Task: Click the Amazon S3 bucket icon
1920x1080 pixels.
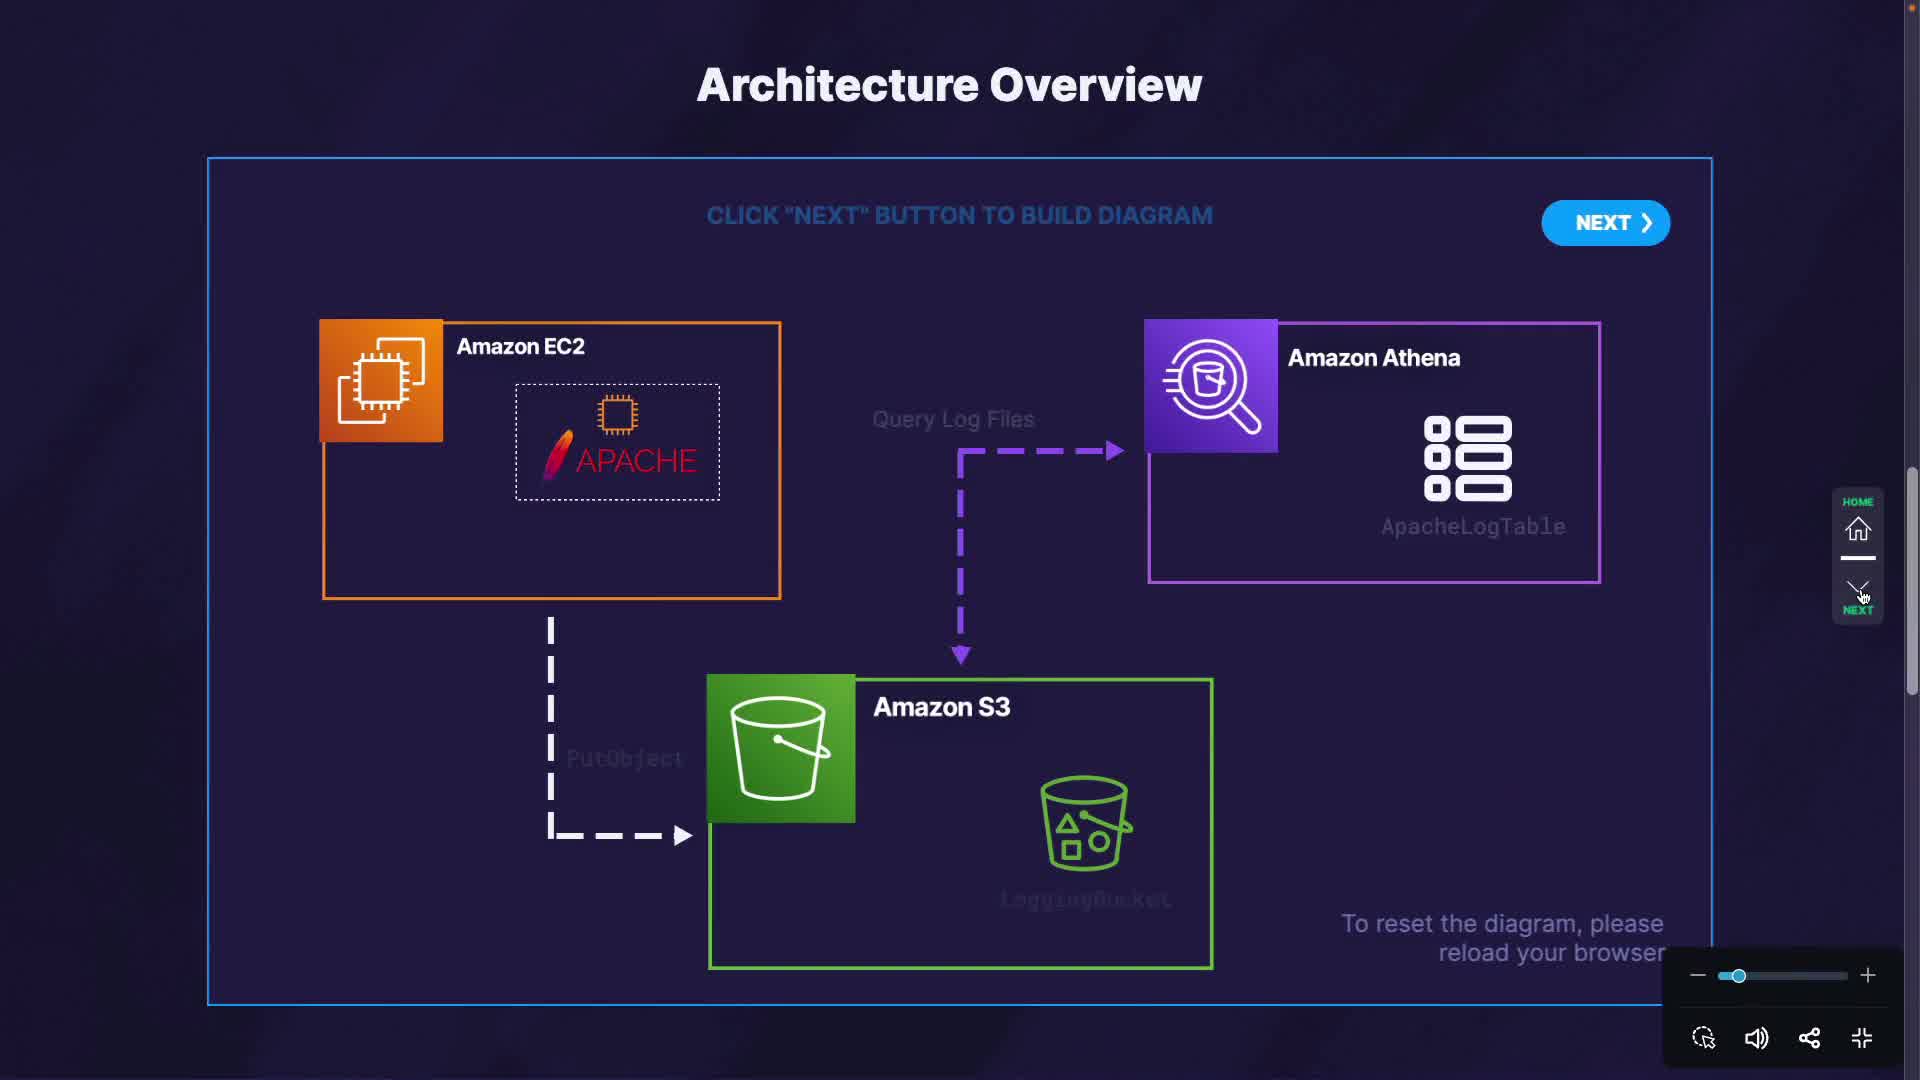Action: 780,749
